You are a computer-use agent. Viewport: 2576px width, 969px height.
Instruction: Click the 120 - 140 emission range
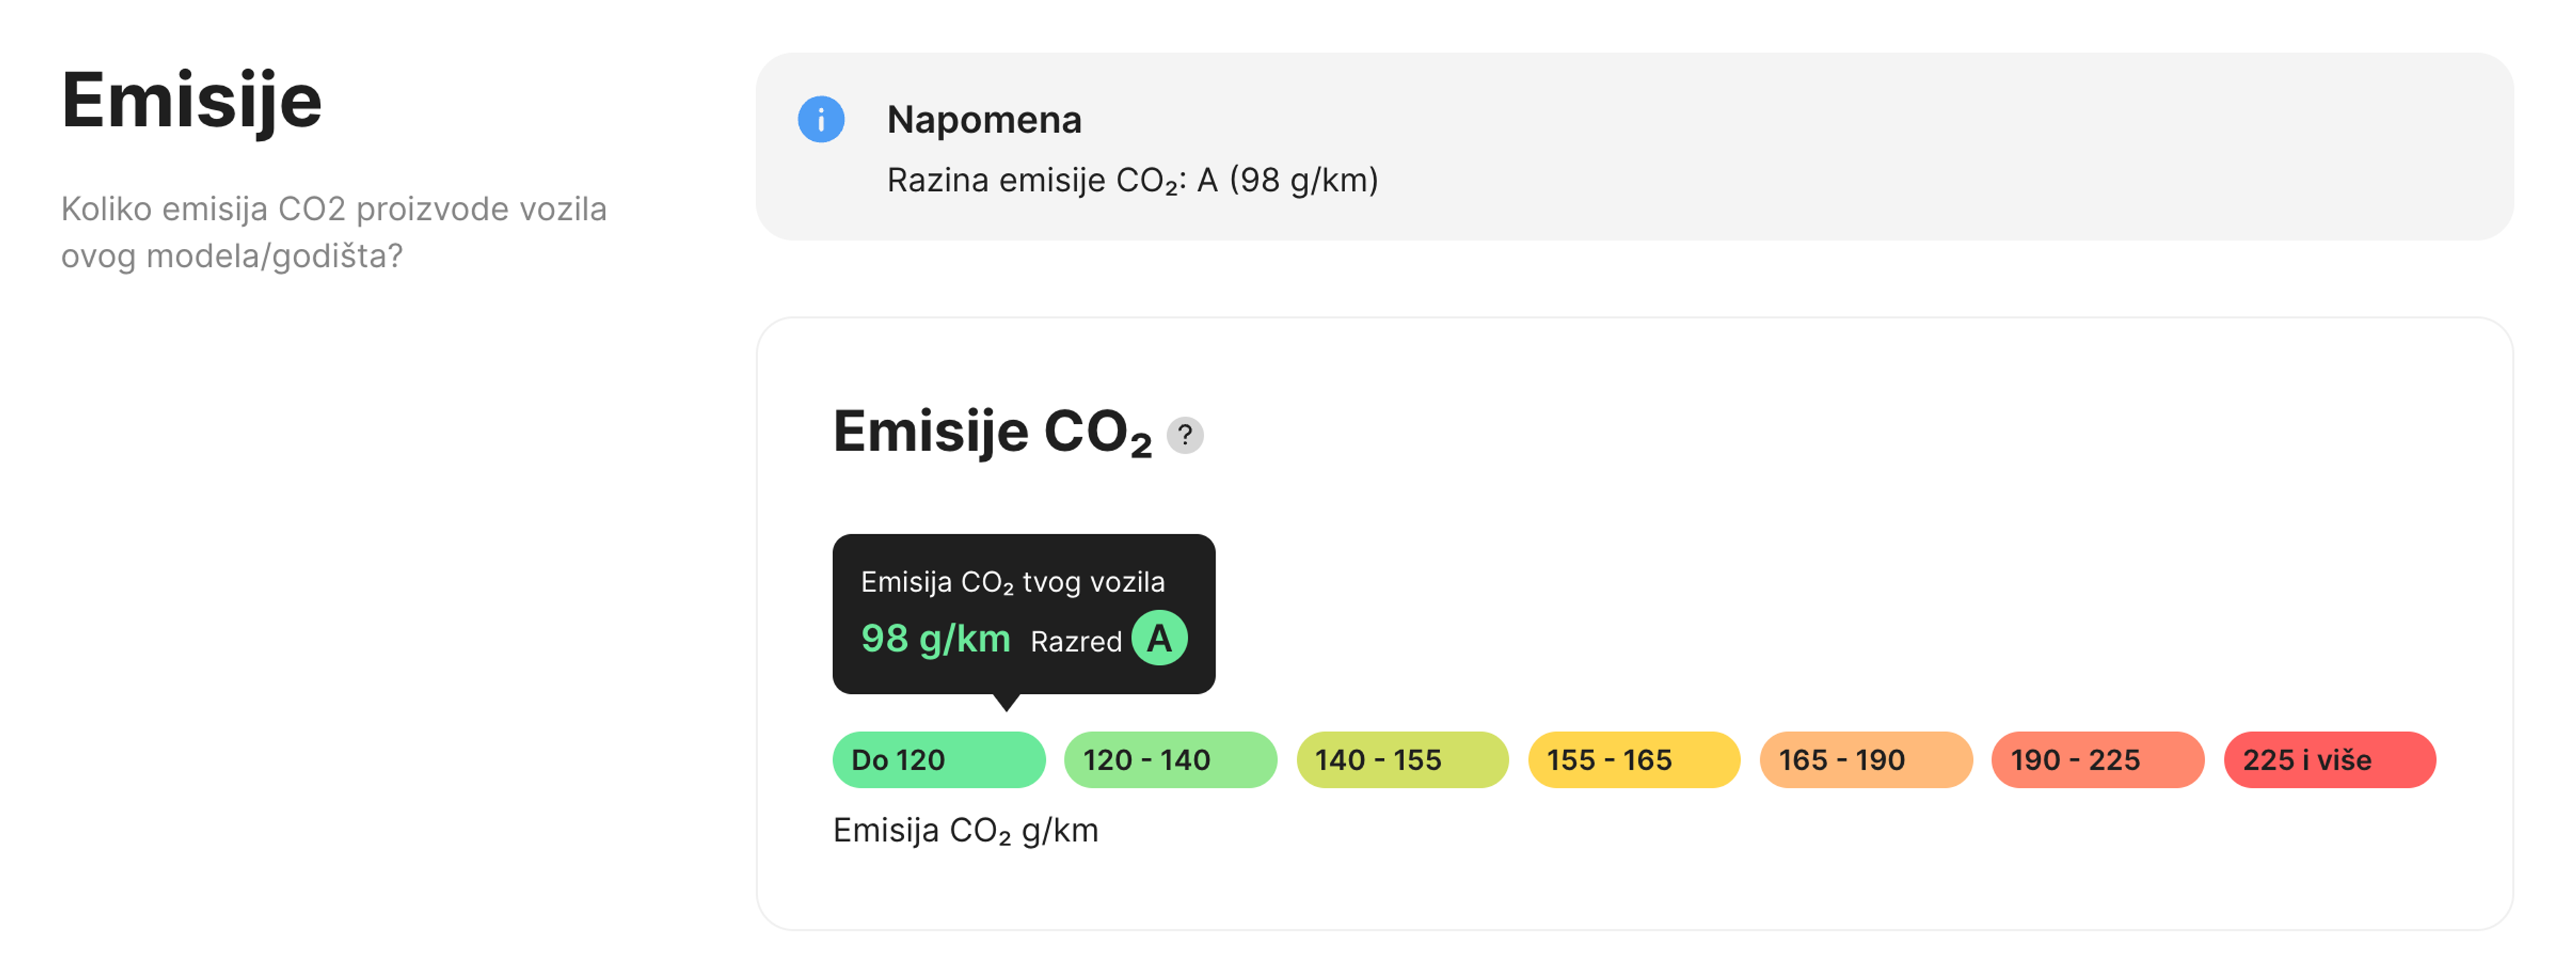tap(1170, 760)
